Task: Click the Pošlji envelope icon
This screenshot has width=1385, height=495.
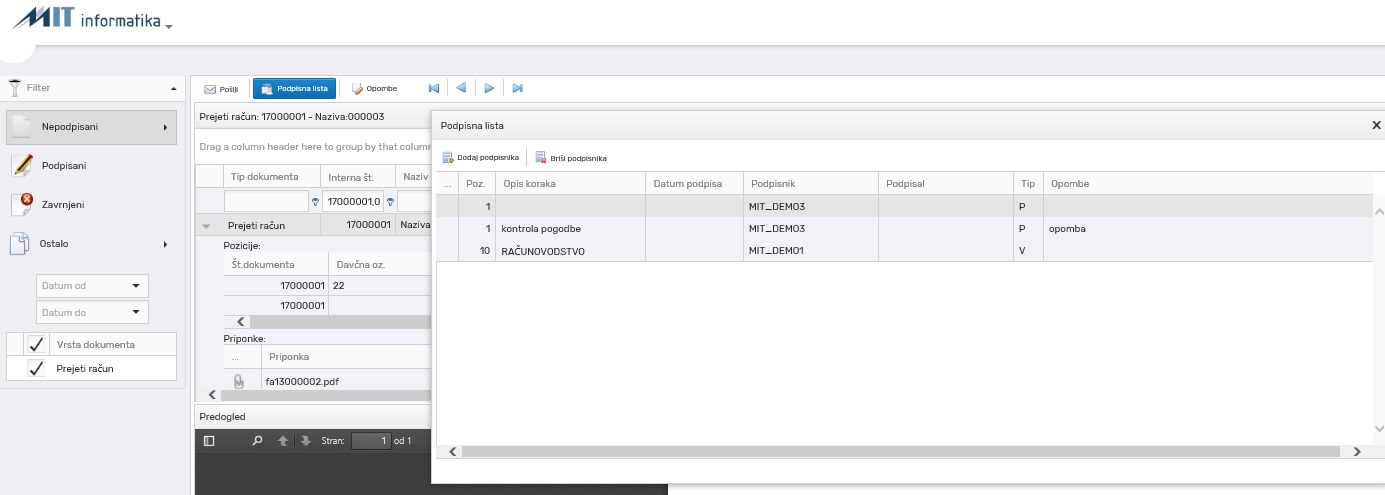Action: [x=210, y=89]
